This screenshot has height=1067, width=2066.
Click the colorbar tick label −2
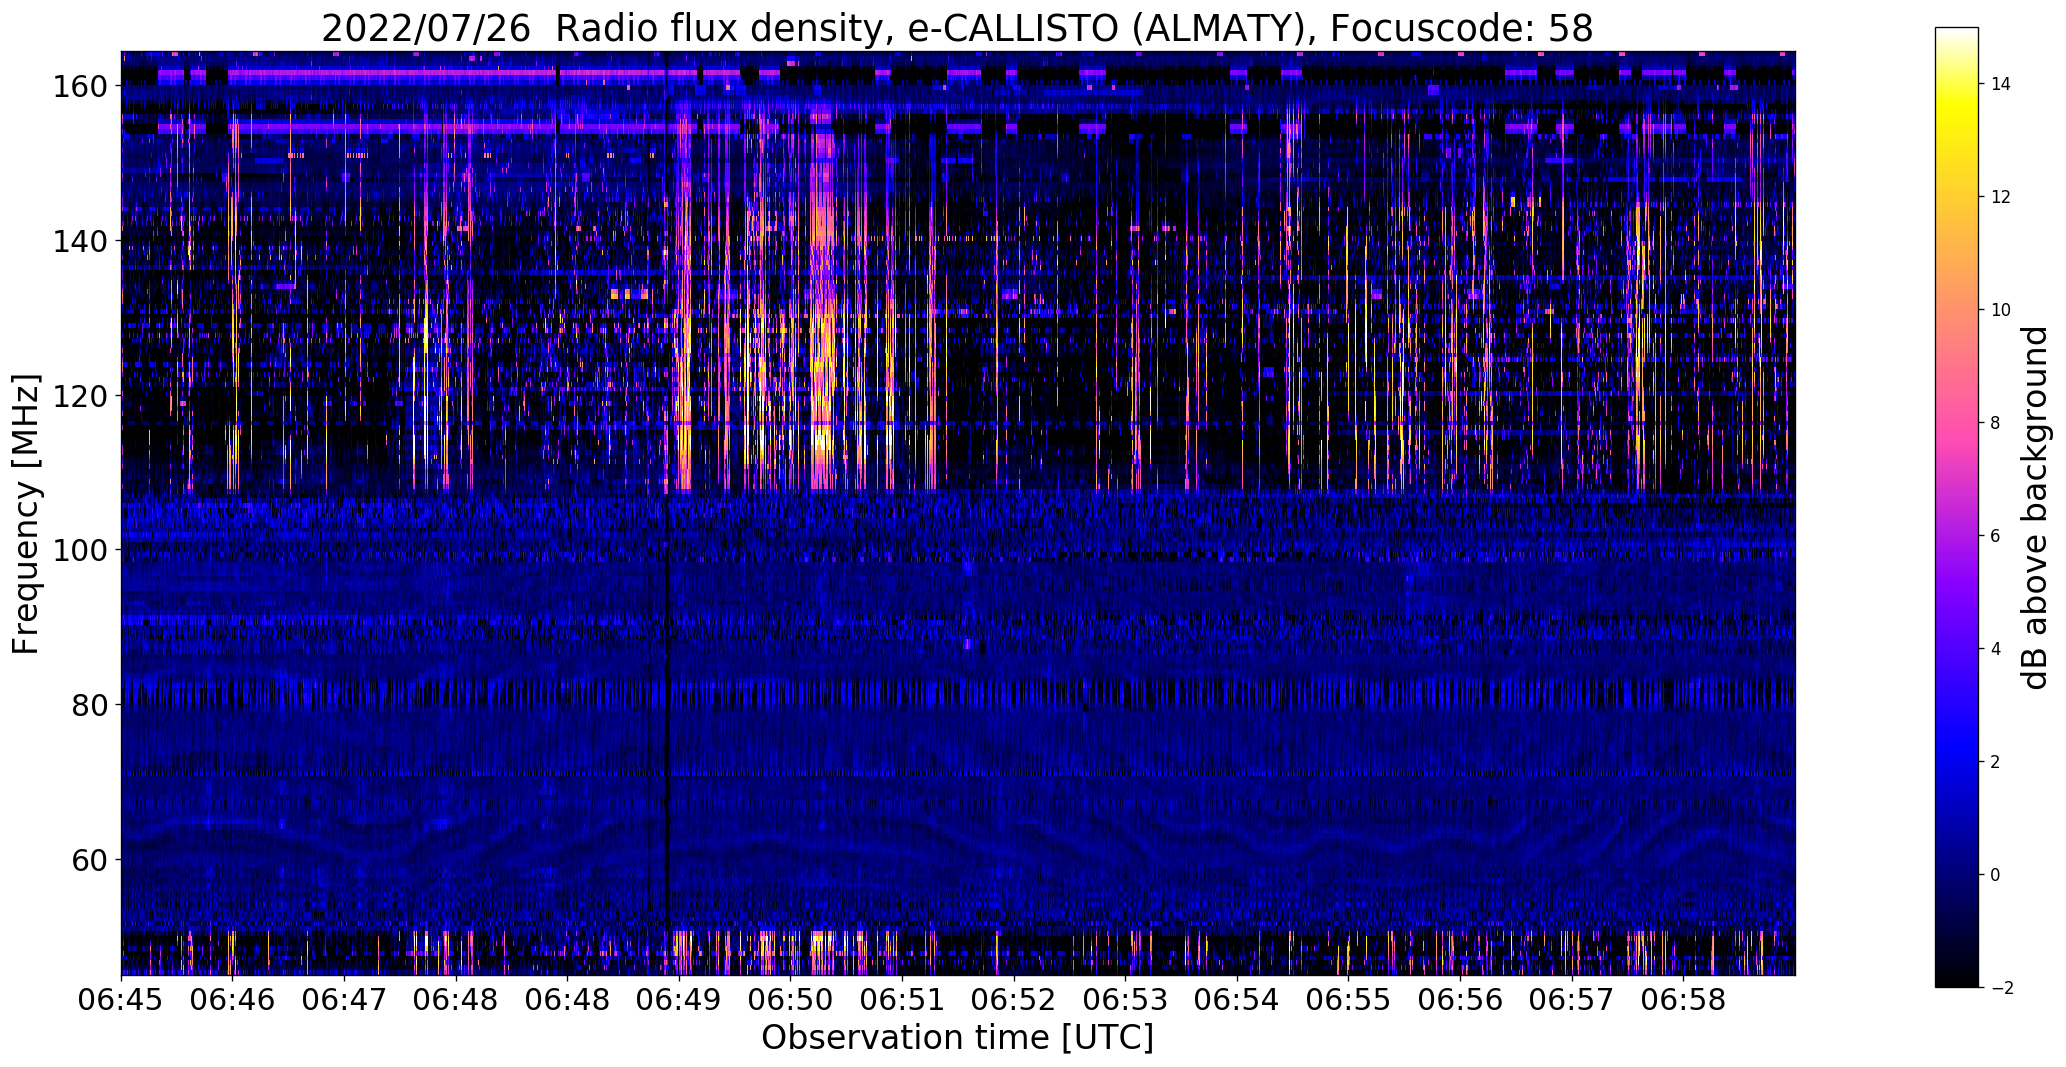pyautogui.click(x=2001, y=988)
